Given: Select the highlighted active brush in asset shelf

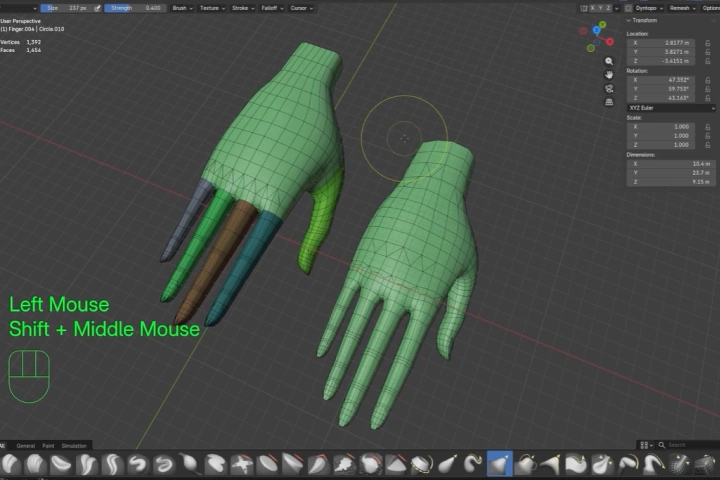Looking at the screenshot, I should click(499, 463).
